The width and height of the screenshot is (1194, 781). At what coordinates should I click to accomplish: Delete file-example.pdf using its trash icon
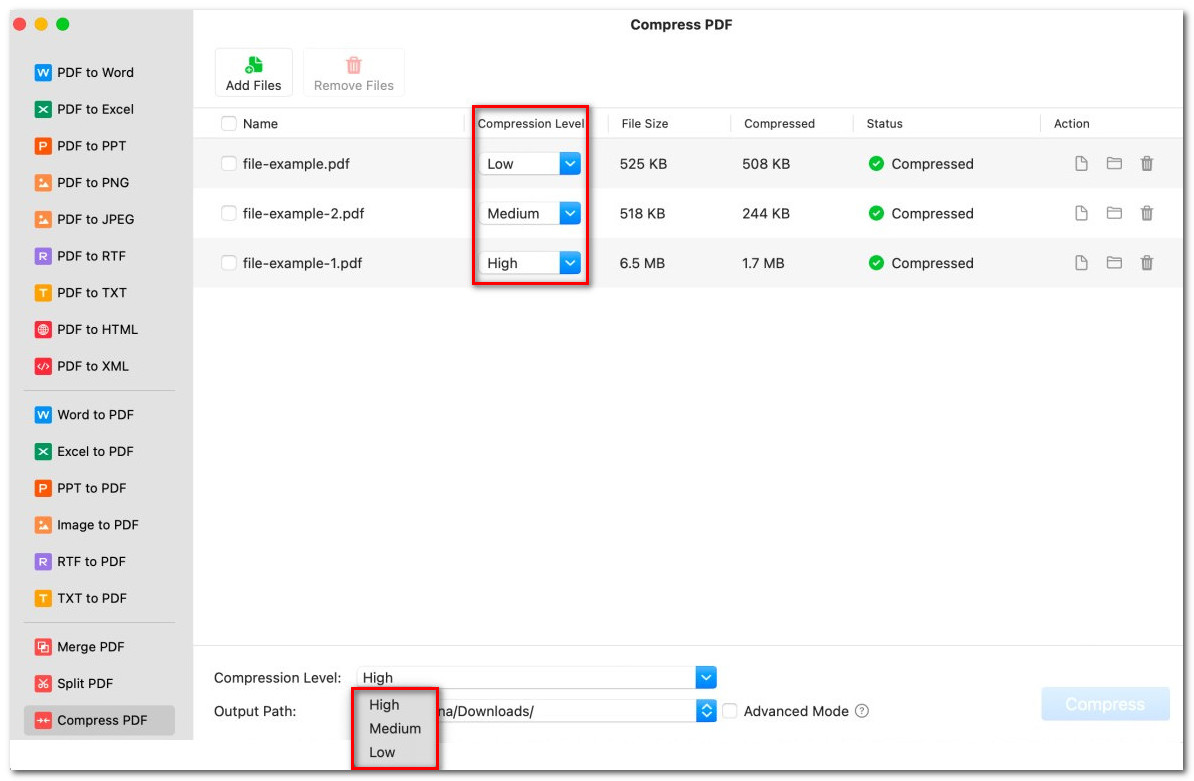click(x=1147, y=164)
